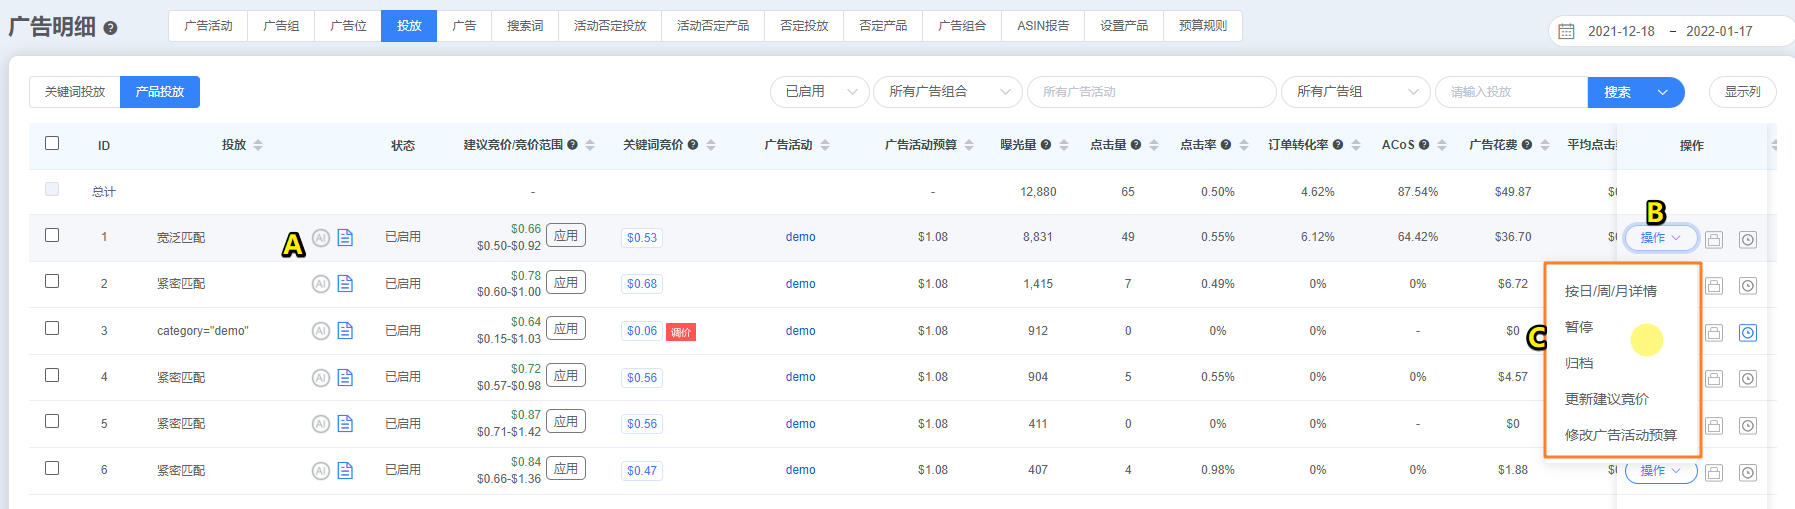Click the lock icon in row 1
This screenshot has height=509, width=1795.
click(x=1714, y=240)
